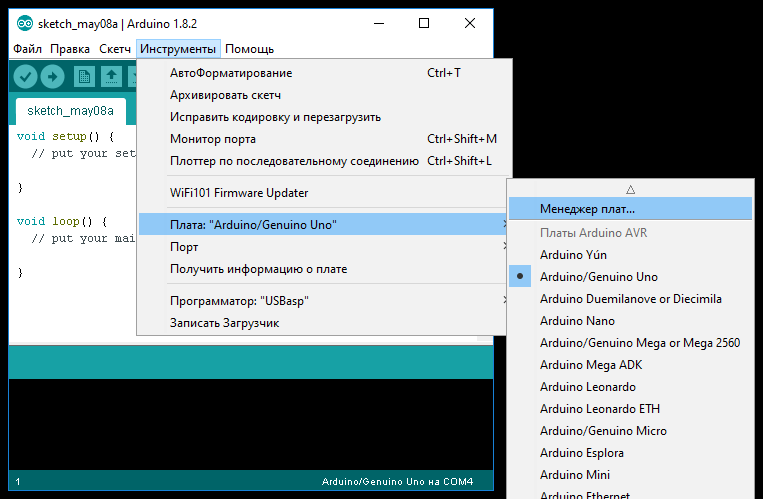The width and height of the screenshot is (763, 499).
Task: Select Arduino Mini board
Action: 630,475
